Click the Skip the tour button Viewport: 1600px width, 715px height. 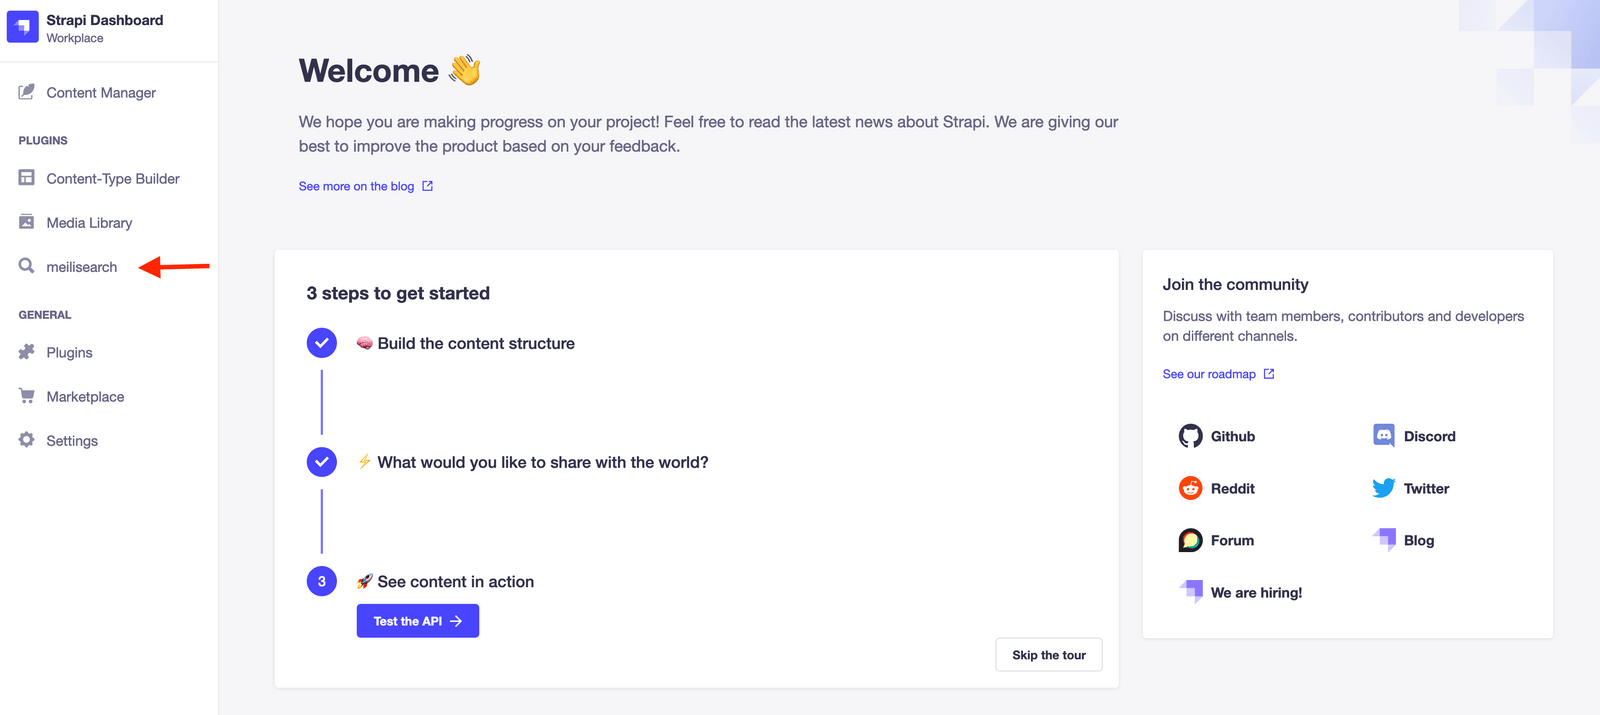pos(1049,655)
